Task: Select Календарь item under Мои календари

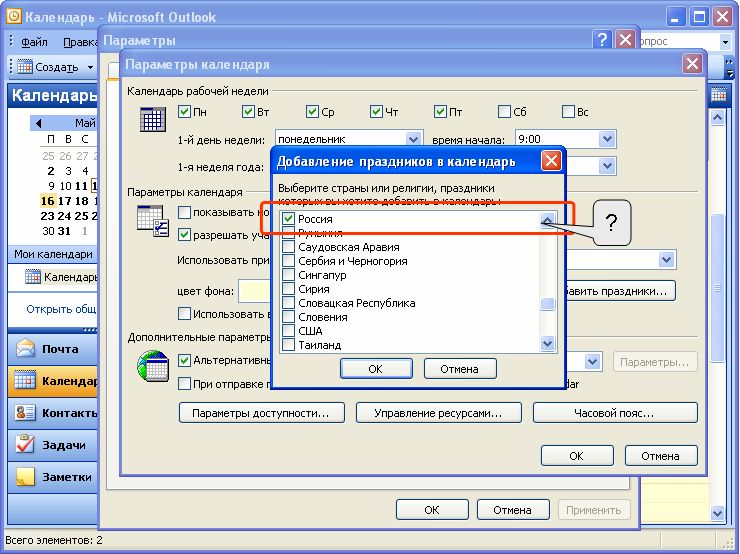Action: tap(61, 277)
